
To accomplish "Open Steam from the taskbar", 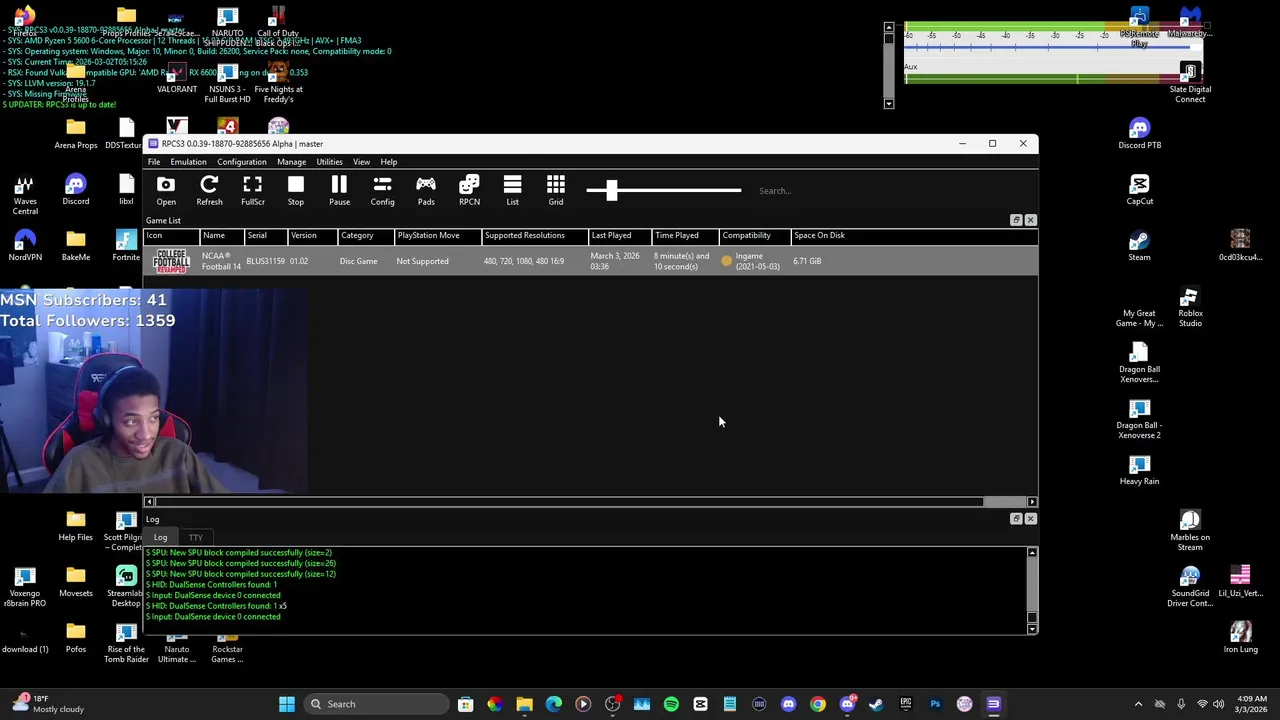I will (876, 704).
